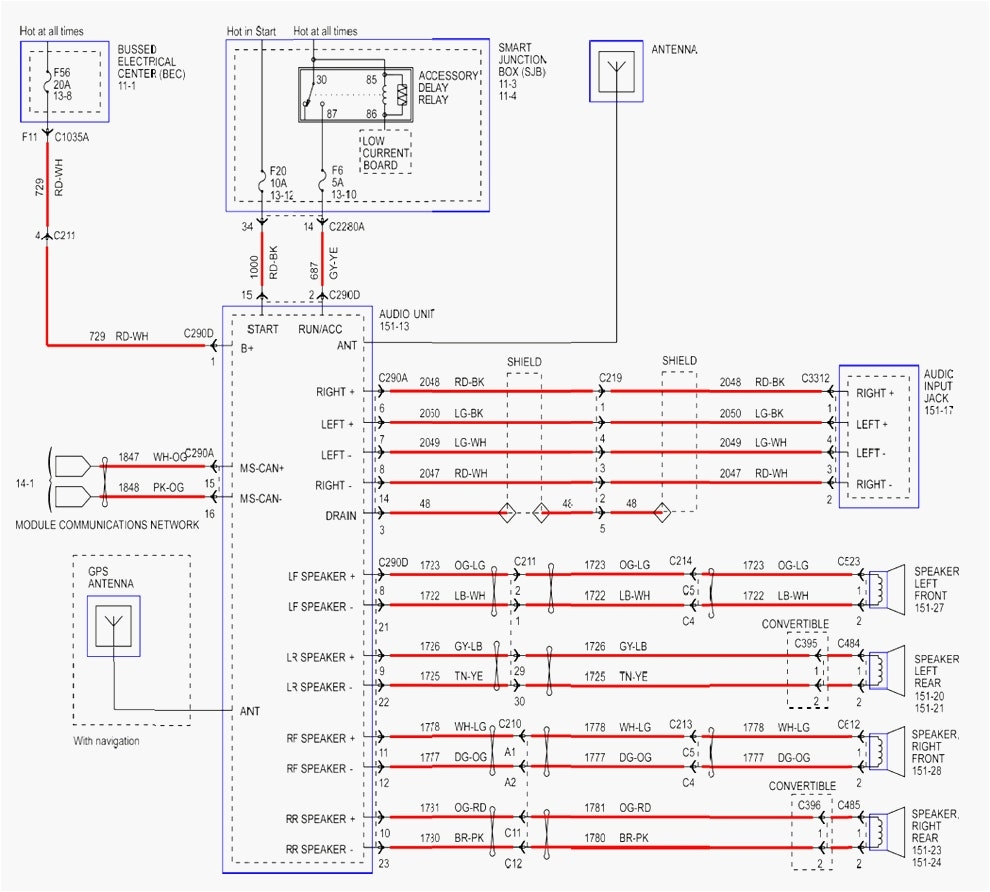Select the Module Communications Network label
Screen dimensions: 990x892
coord(107,521)
